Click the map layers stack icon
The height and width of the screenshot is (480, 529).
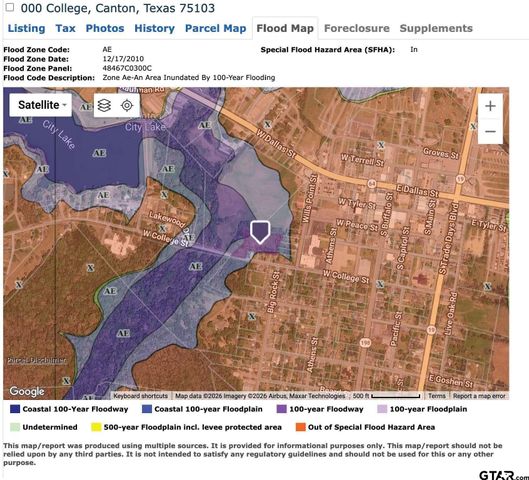[x=104, y=105]
